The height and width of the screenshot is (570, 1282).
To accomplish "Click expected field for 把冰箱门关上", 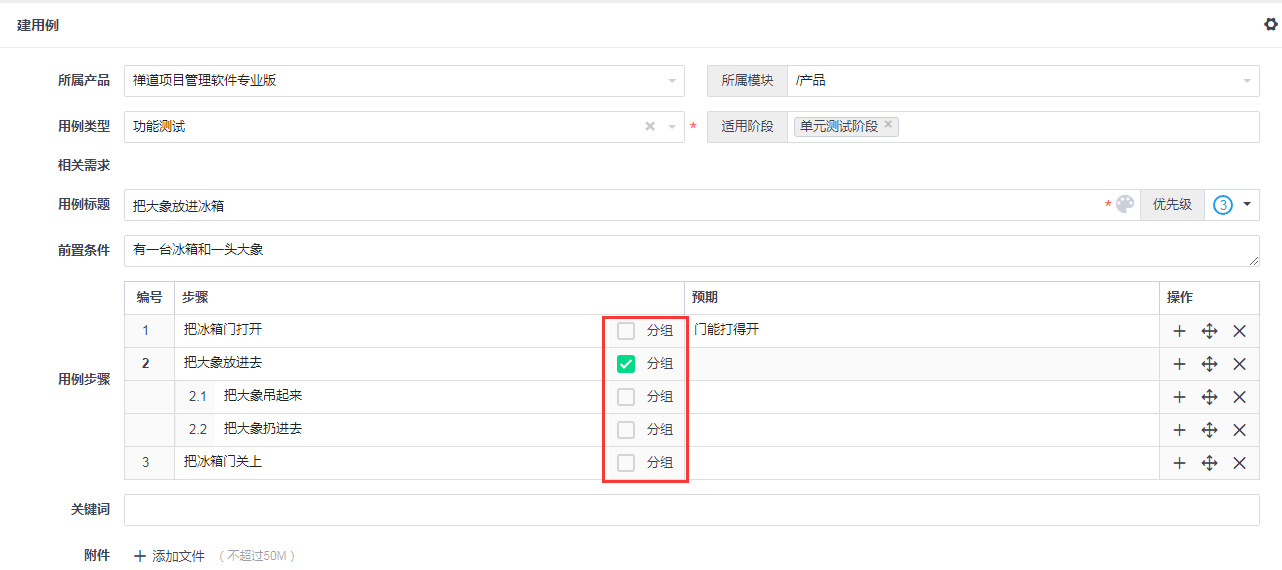I will point(922,463).
